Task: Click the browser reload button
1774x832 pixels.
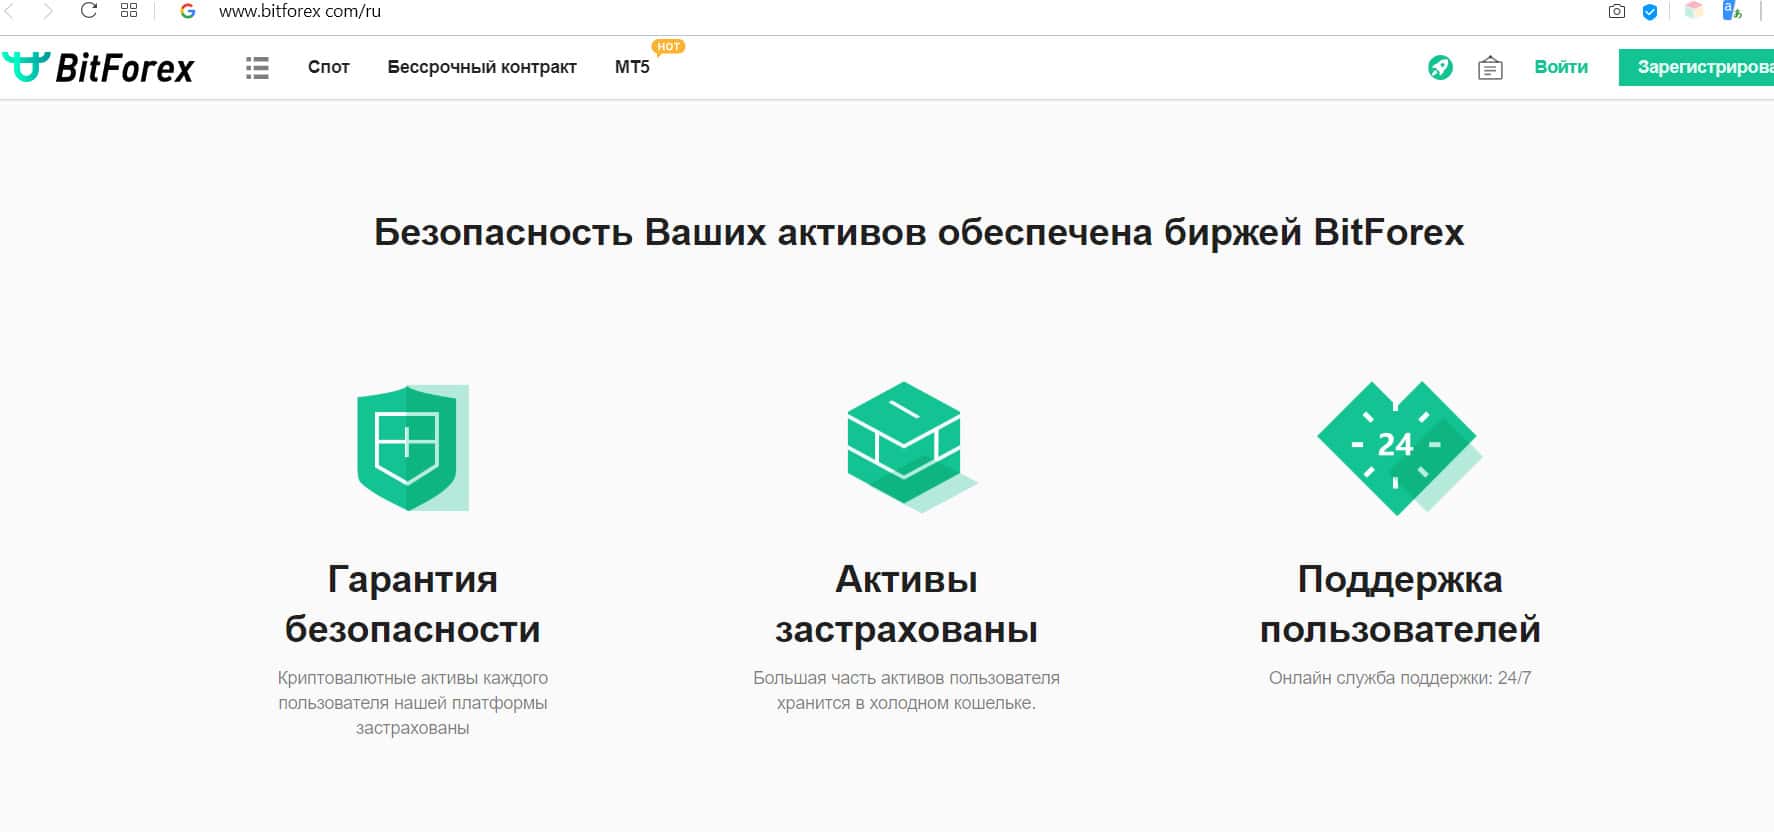Action: [89, 11]
